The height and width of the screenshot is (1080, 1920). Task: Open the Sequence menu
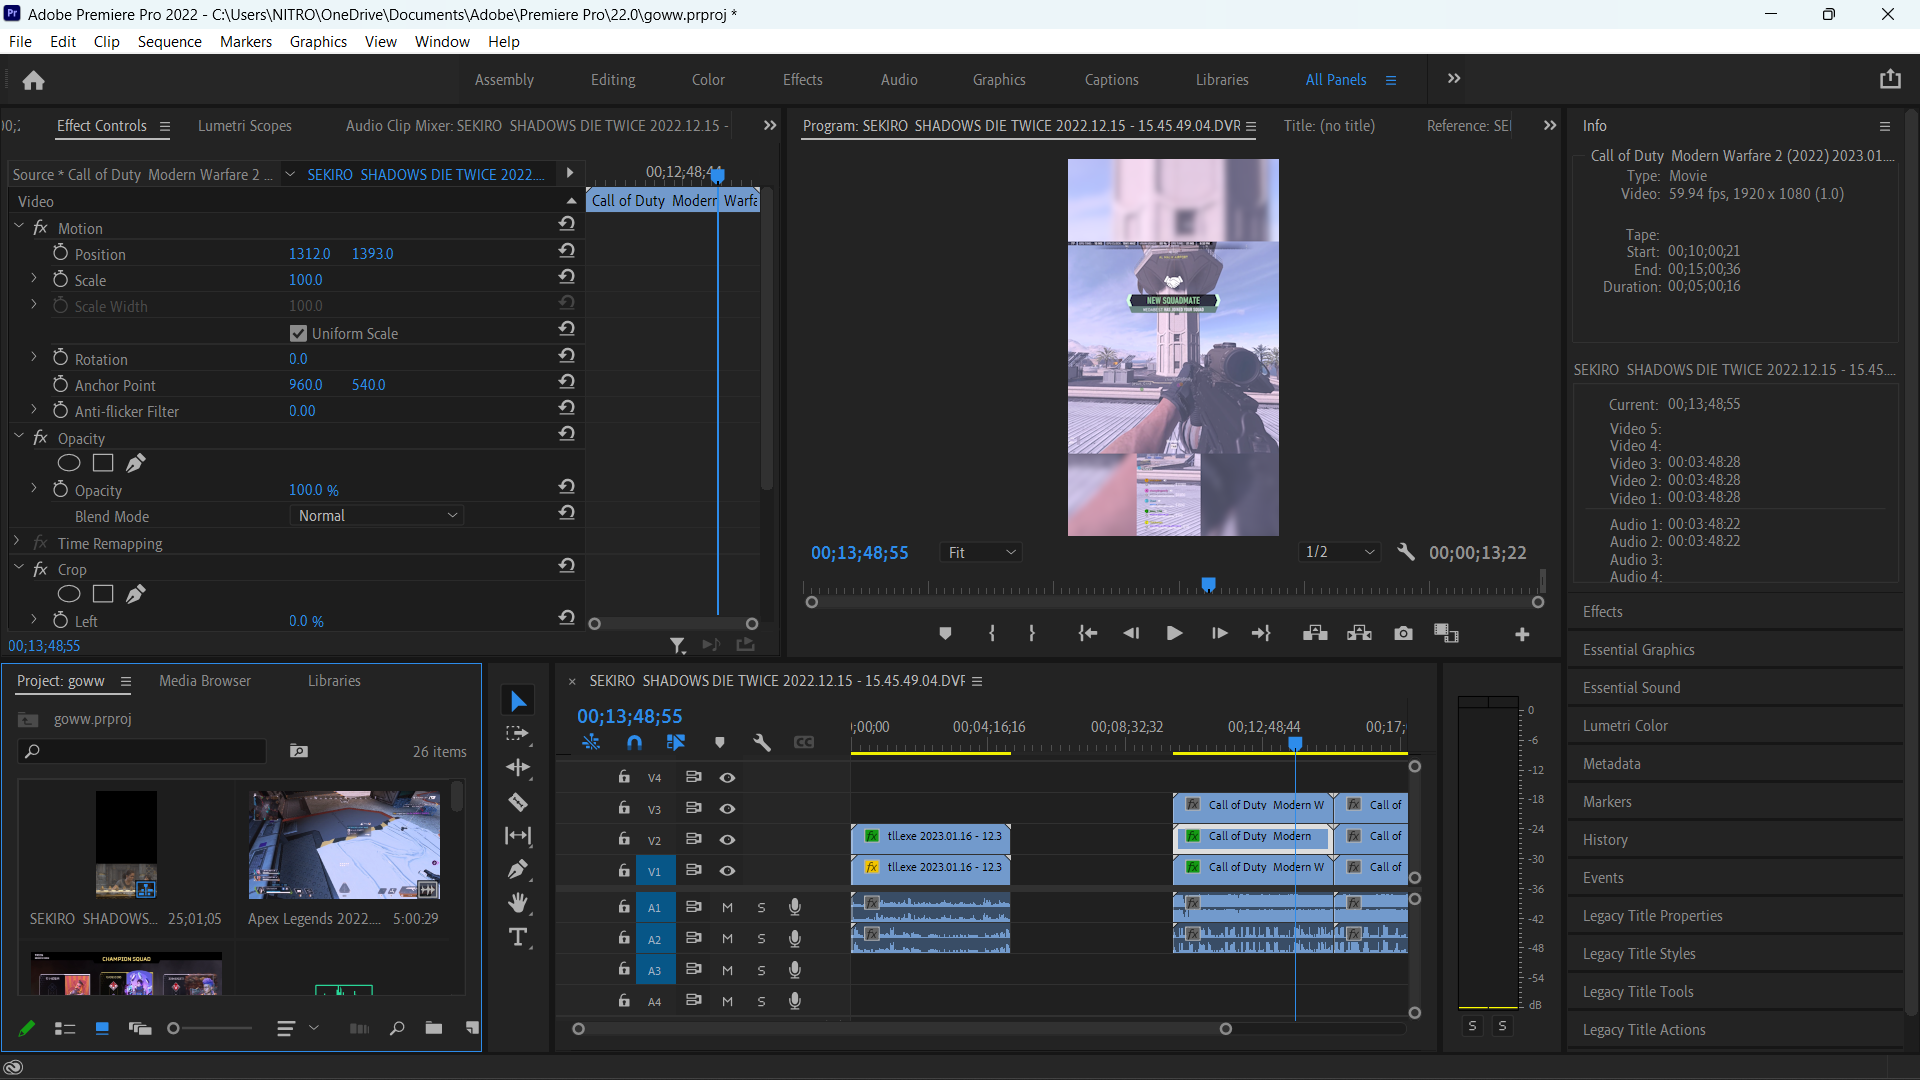[169, 41]
